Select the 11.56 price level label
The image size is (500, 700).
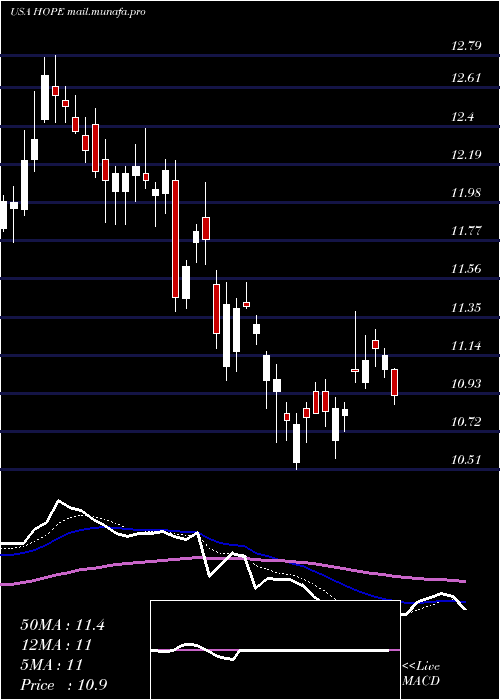[466, 269]
